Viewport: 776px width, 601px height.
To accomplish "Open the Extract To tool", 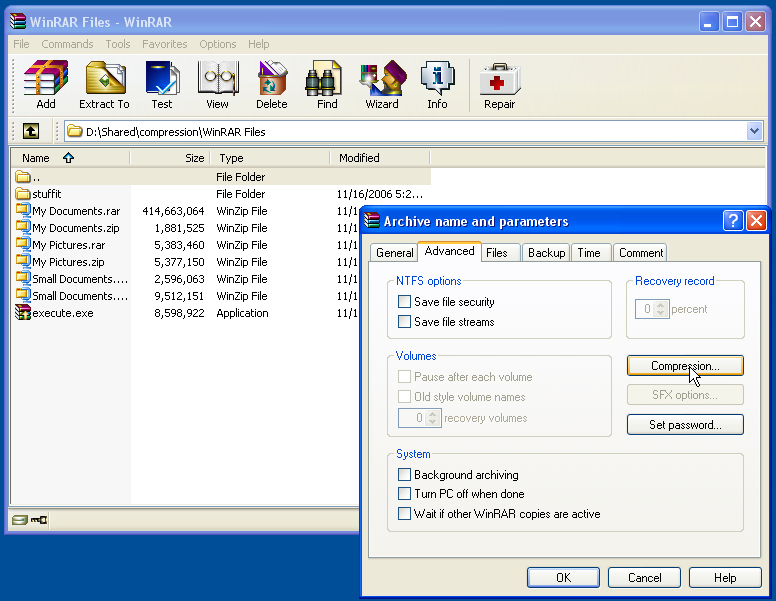I will (x=104, y=84).
